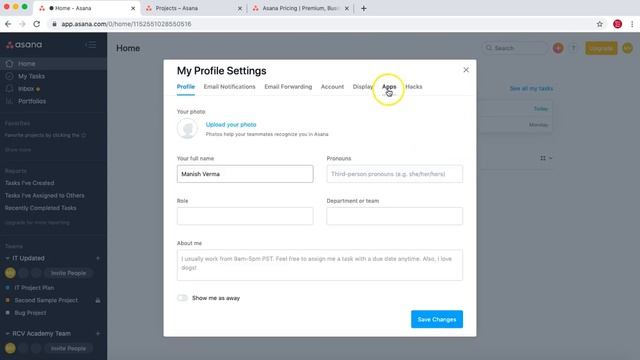Open Second Sample Project
The height and width of the screenshot is (360, 640).
click(x=46, y=300)
